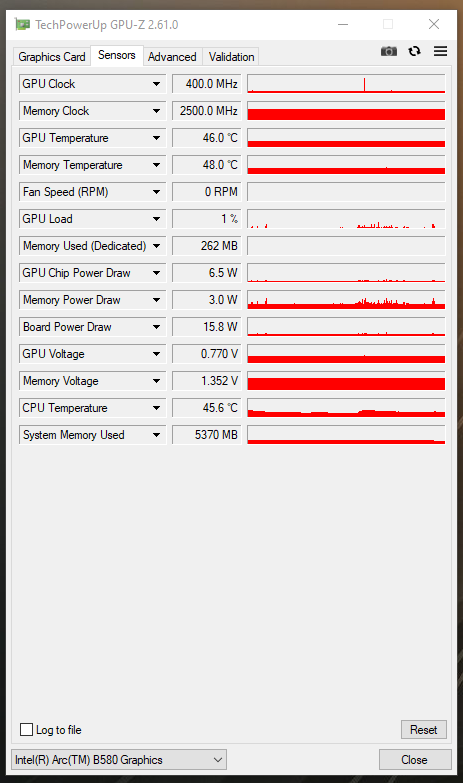Expand the Memory Temperature dropdown
This screenshot has height=783, width=463.
92,165
